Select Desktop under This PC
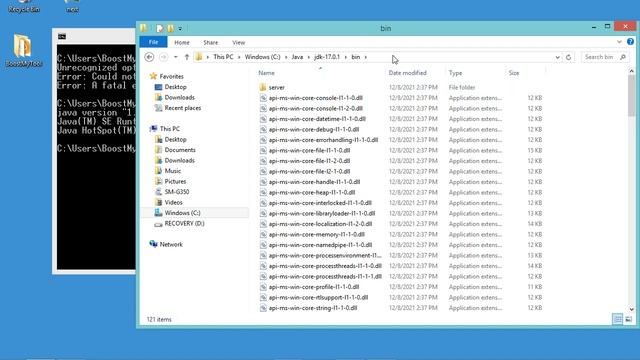The width and height of the screenshot is (640, 360). pyautogui.click(x=176, y=140)
